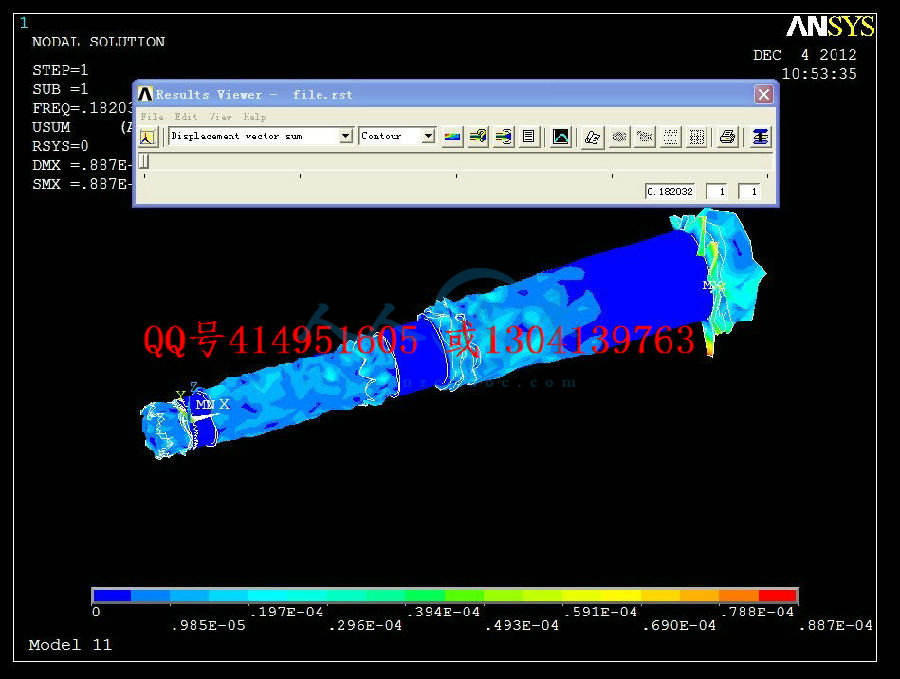
Task: Click the legend value .887E-04
Action: (x=836, y=626)
